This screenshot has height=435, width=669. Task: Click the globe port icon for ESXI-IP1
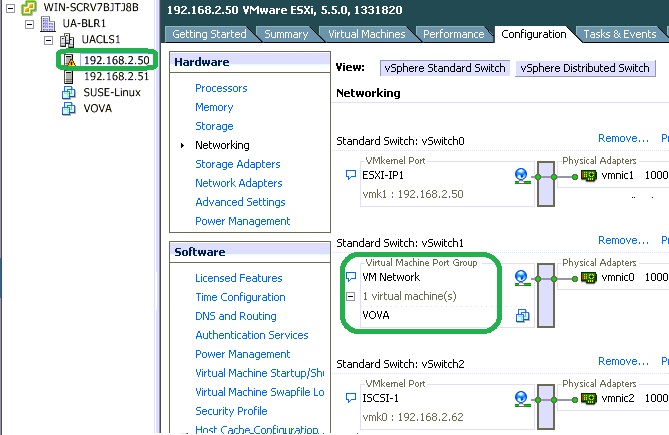521,176
